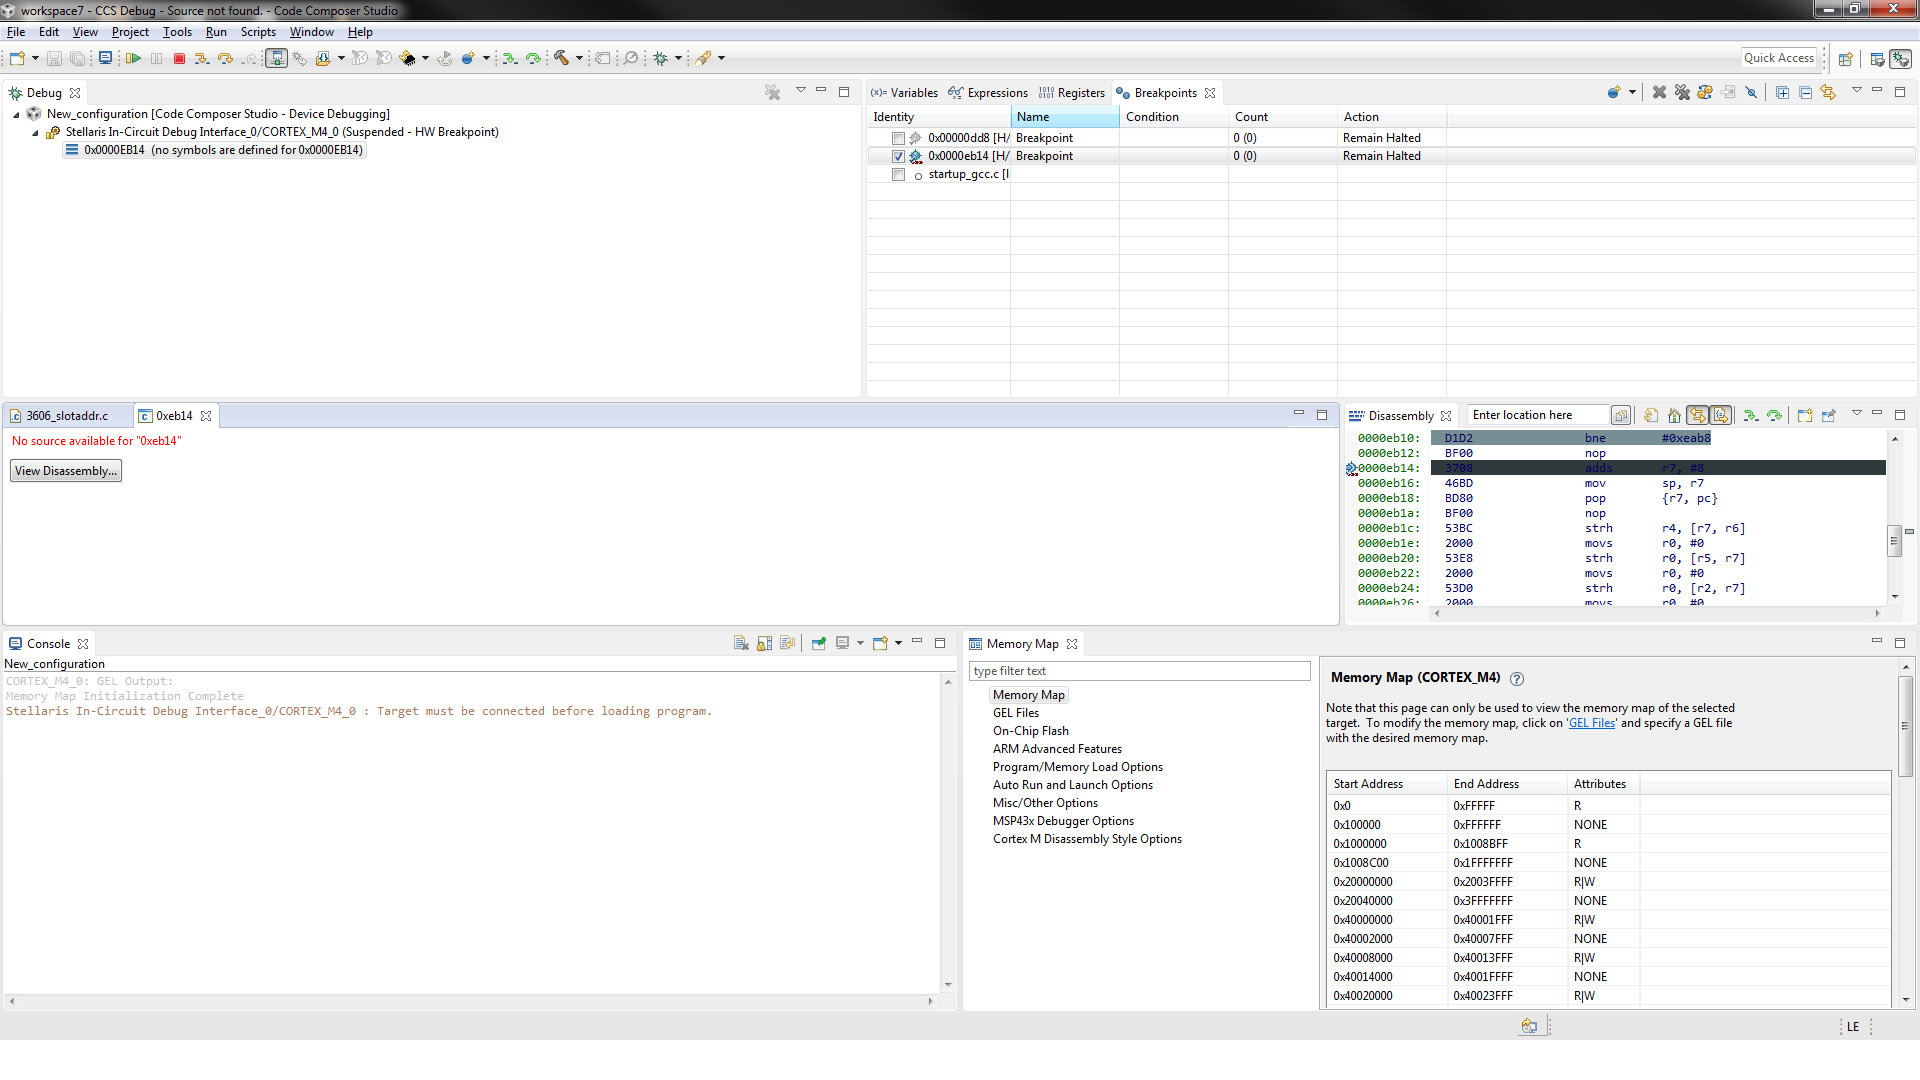1920x1080 pixels.
Task: Click the Debug bug icon in toolbar
Action: point(660,59)
